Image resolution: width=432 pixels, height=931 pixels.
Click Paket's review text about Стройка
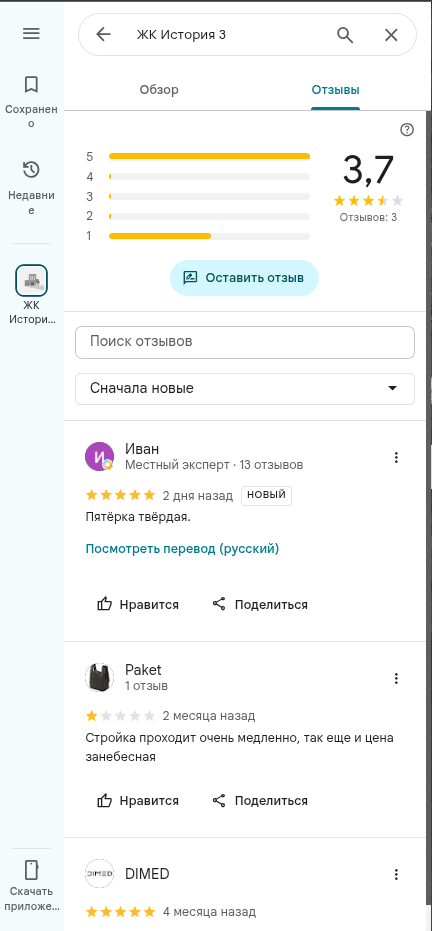pos(240,748)
